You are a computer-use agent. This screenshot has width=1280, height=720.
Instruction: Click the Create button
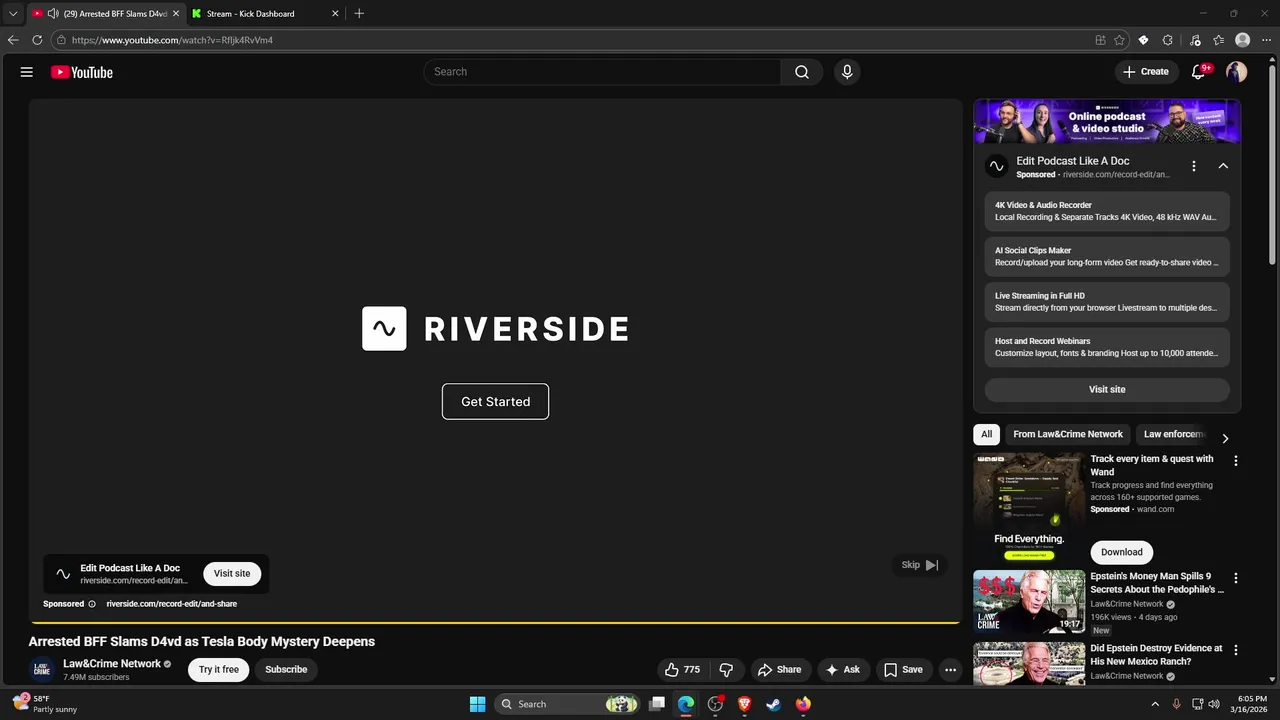tap(1146, 72)
